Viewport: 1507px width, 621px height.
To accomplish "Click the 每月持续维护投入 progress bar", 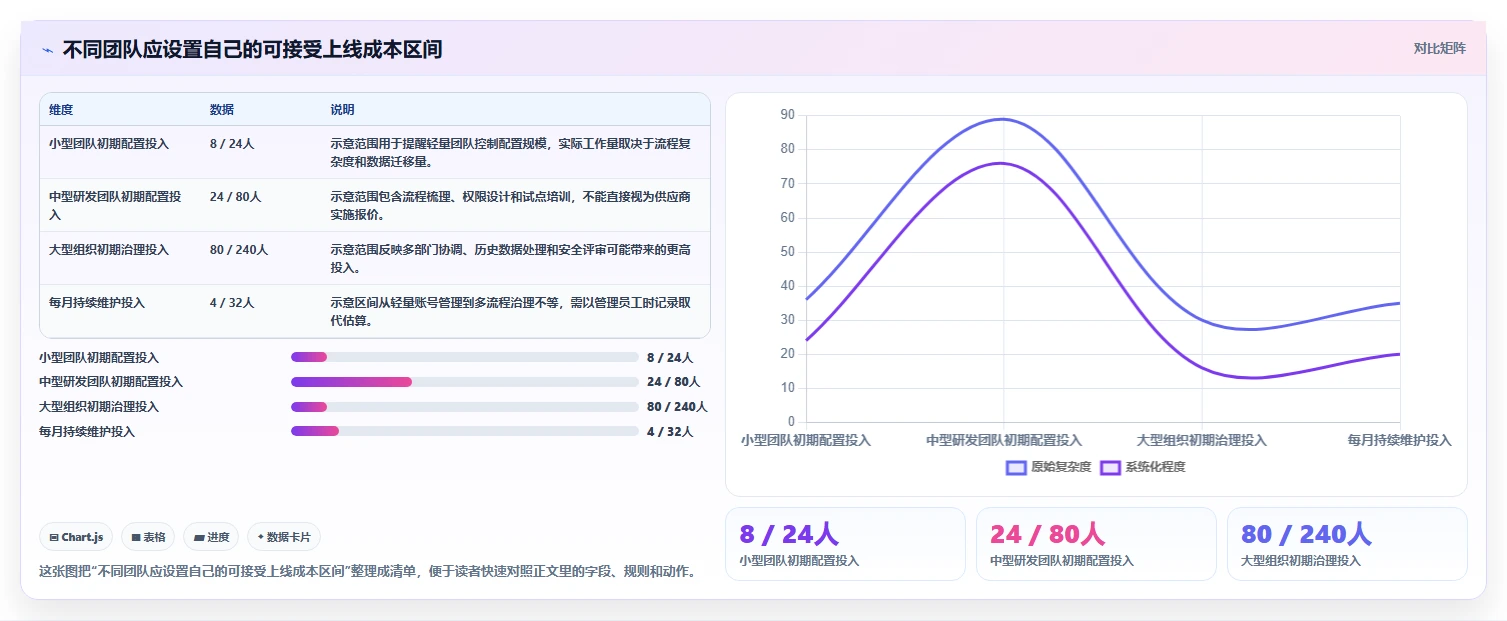I will tap(464, 431).
